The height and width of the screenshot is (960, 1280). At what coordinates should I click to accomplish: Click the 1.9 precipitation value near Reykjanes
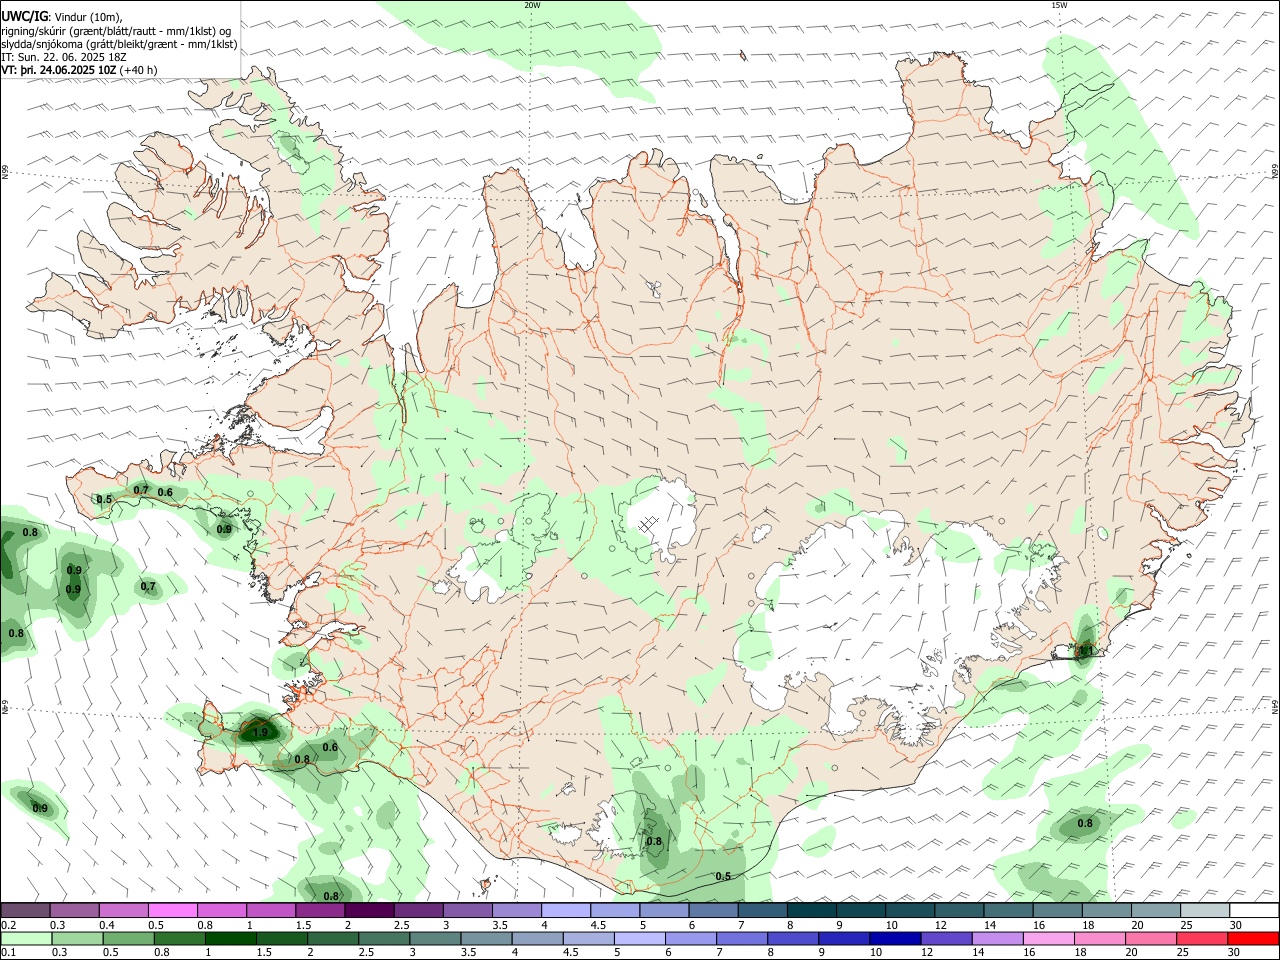260,733
